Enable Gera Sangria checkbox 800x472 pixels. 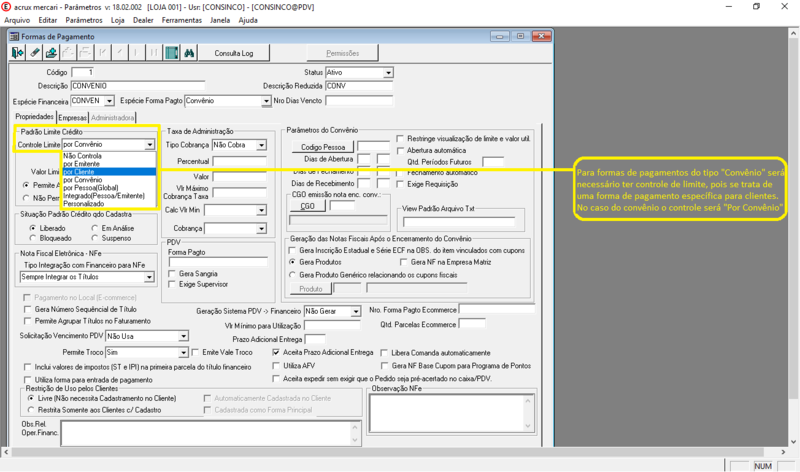(172, 274)
